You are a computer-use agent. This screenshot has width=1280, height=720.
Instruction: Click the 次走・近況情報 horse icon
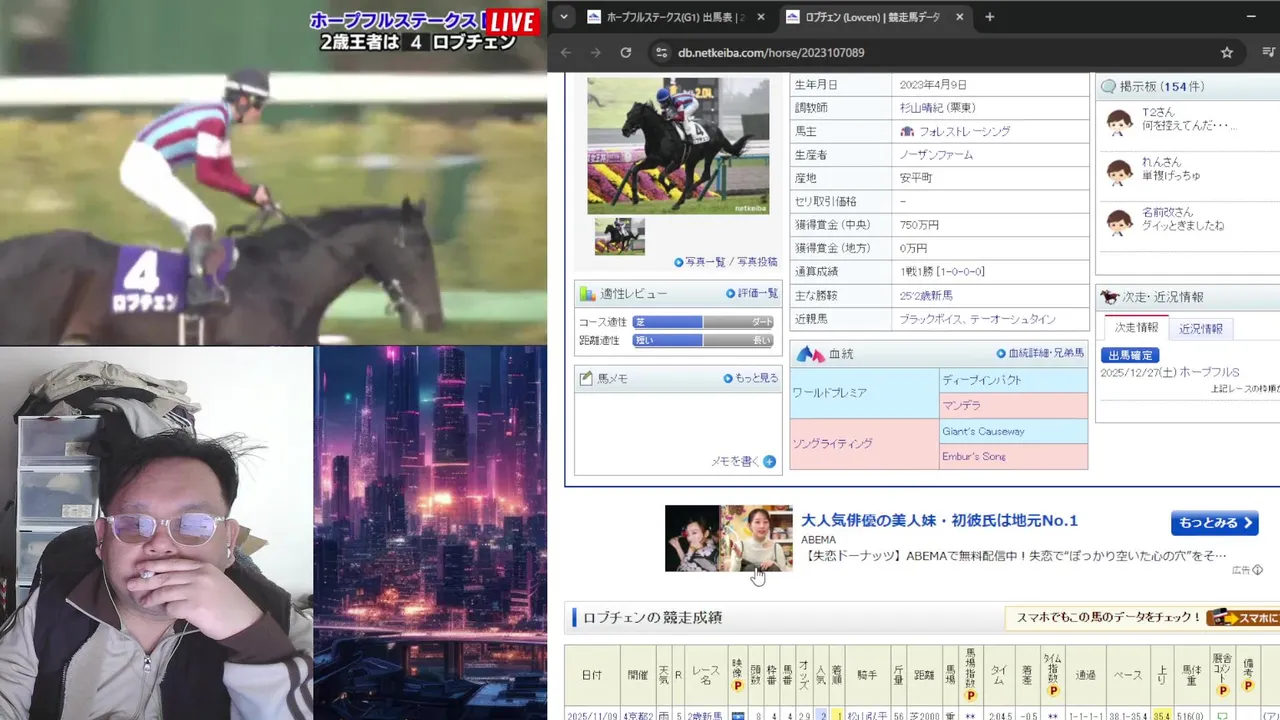[1110, 297]
